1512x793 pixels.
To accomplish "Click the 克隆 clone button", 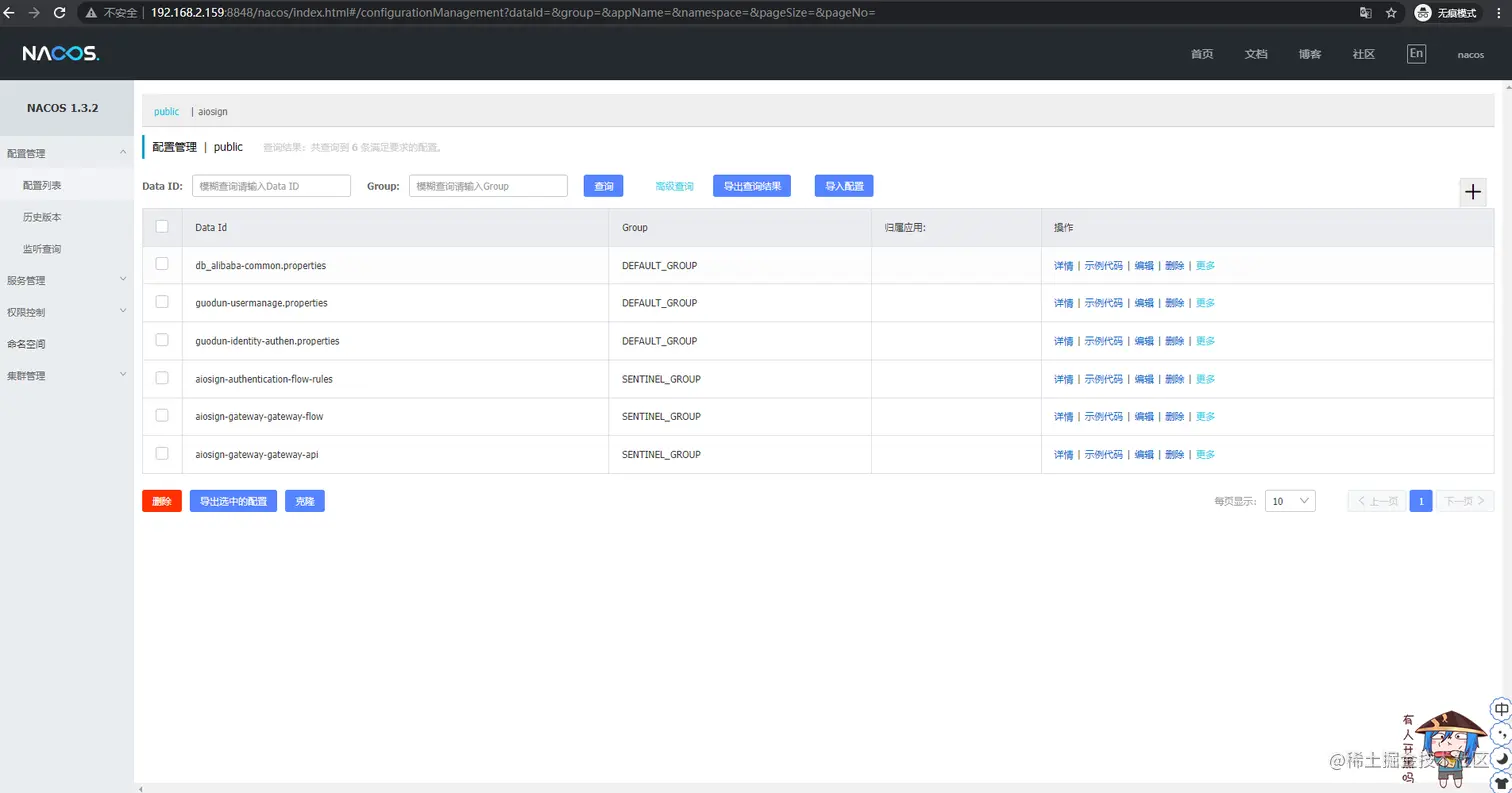I will pos(305,501).
